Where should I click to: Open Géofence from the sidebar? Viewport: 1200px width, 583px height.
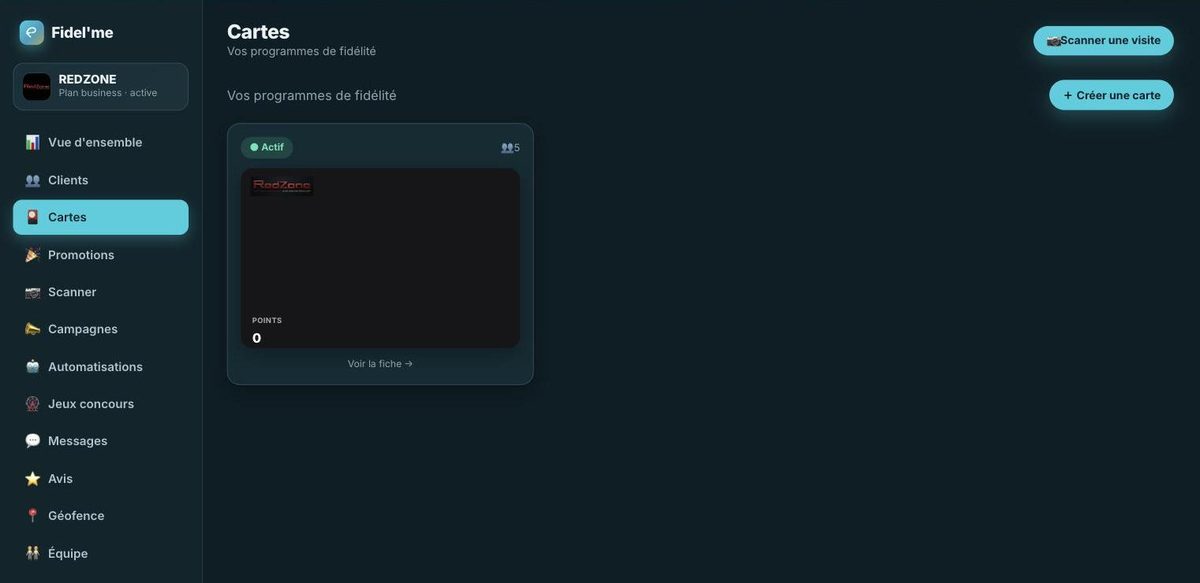point(101,516)
